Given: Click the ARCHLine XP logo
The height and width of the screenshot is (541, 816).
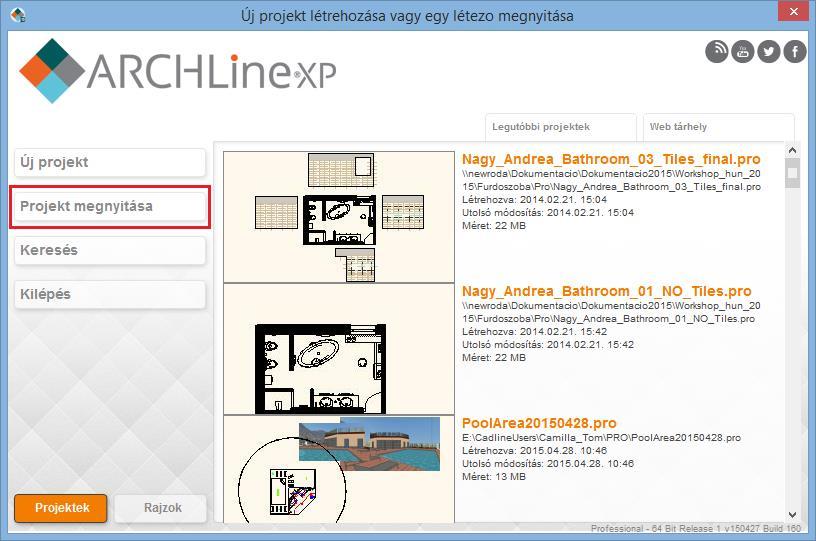Looking at the screenshot, I should 177,71.
